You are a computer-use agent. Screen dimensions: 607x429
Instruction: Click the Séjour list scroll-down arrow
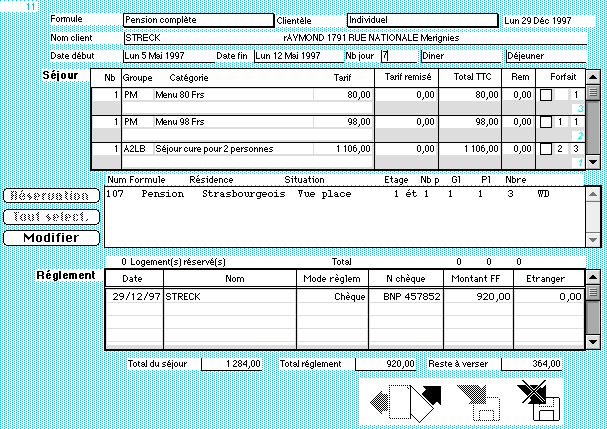(x=593, y=162)
